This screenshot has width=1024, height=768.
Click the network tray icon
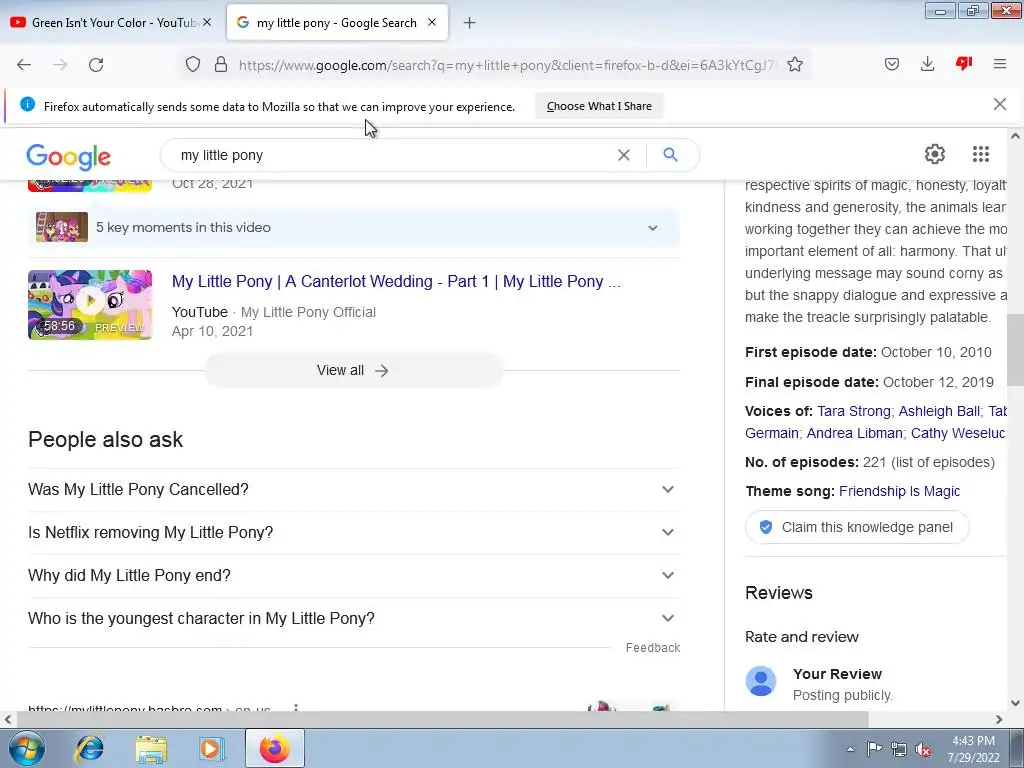(x=899, y=749)
